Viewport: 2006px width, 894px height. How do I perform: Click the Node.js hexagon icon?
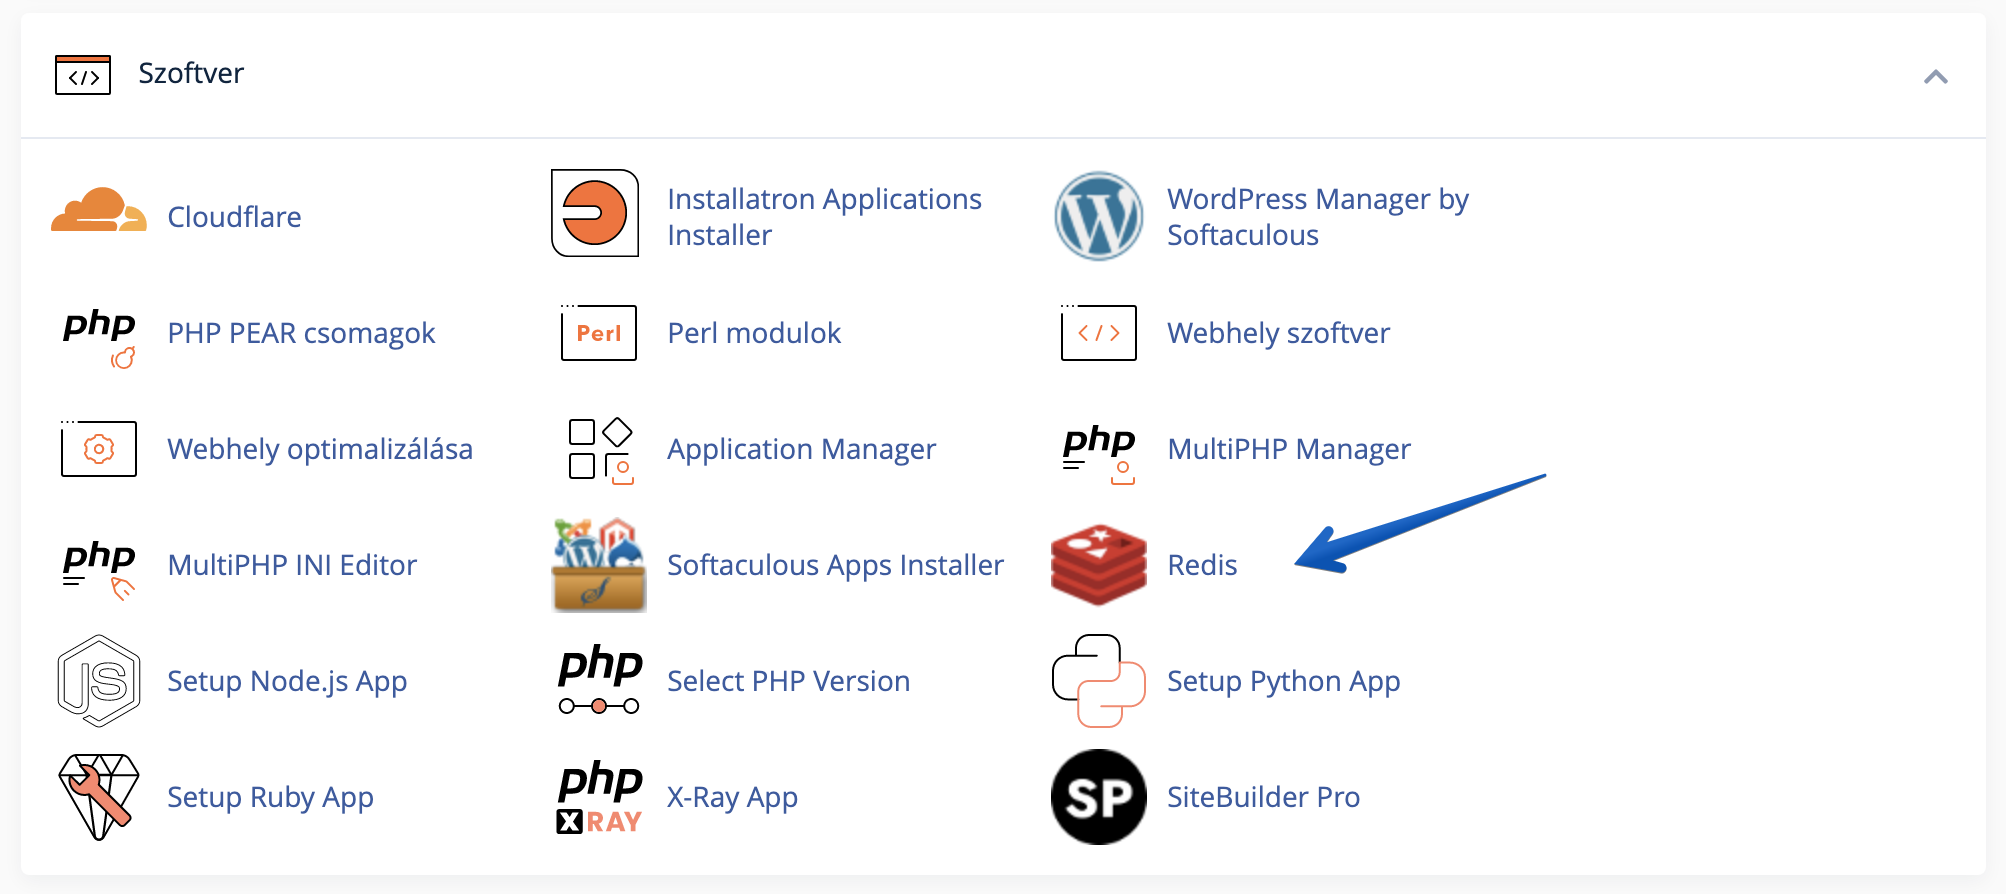(x=99, y=681)
